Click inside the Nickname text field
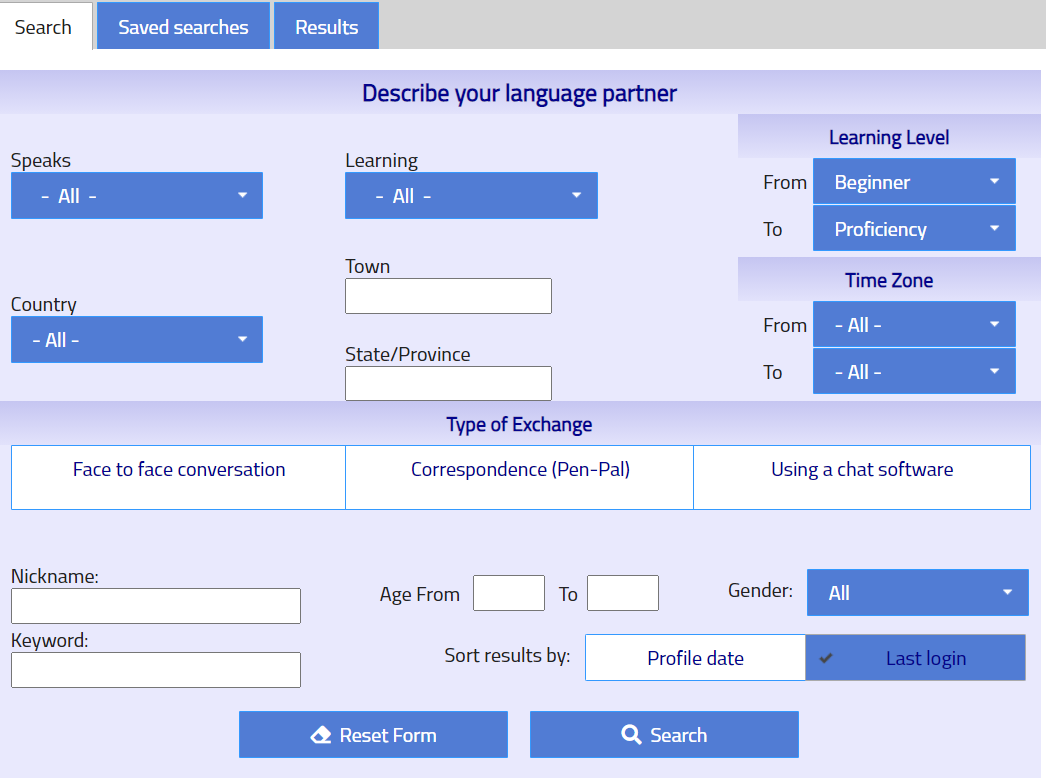Image resolution: width=1046 pixels, height=780 pixels. pyautogui.click(x=155, y=606)
